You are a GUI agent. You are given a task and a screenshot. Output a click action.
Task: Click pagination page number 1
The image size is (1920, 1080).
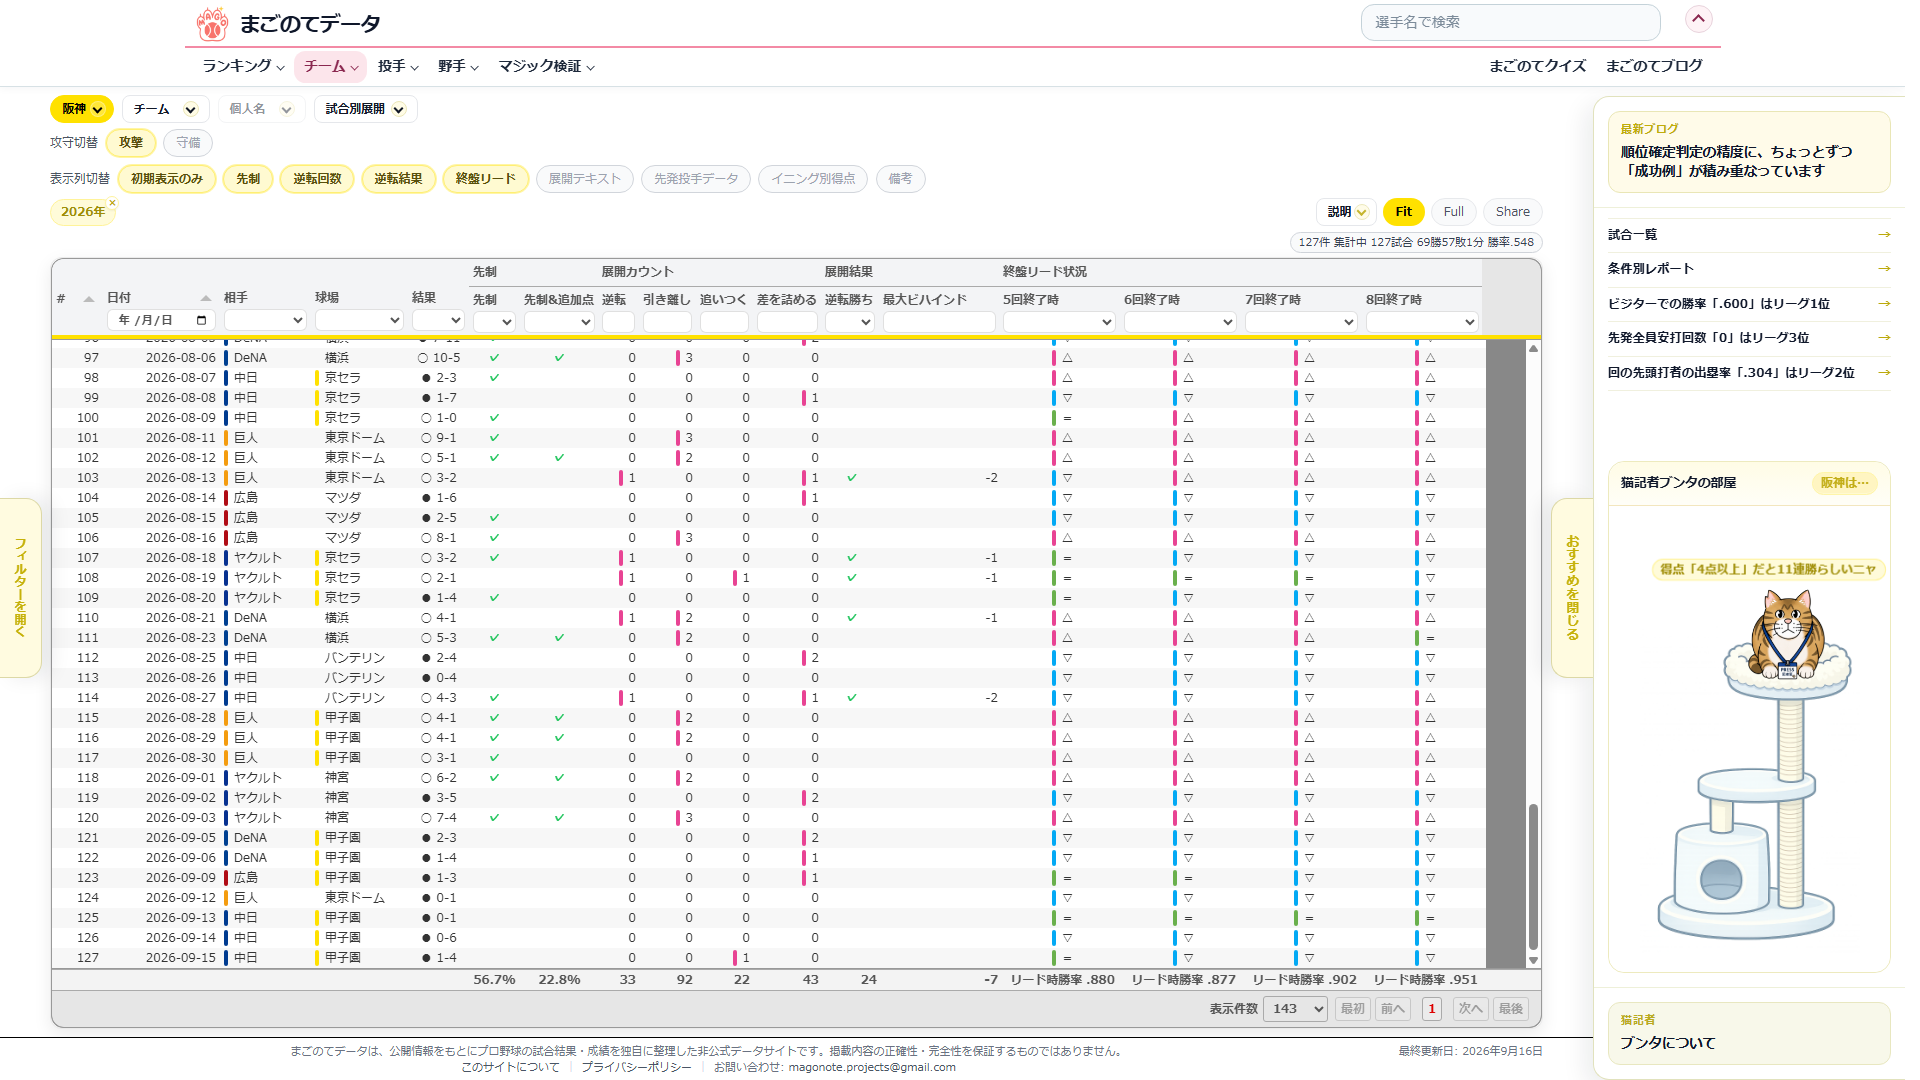click(x=1432, y=1009)
